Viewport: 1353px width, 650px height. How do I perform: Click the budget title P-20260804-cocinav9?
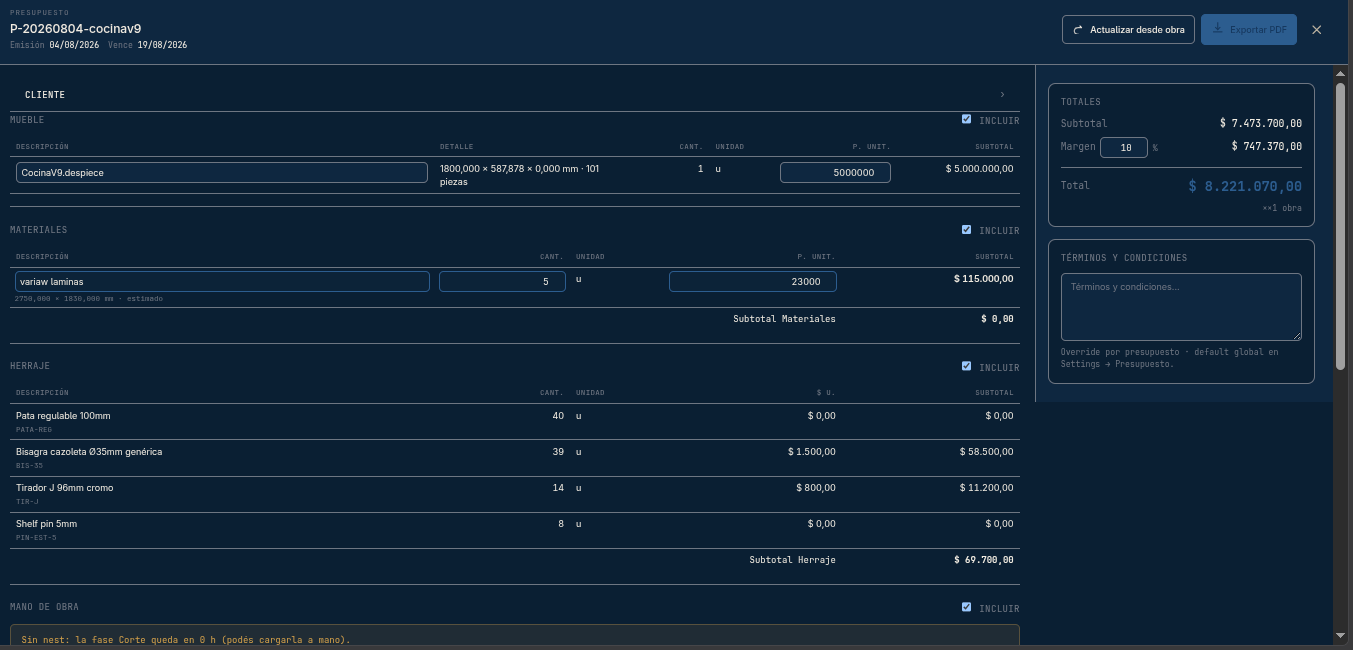76,29
